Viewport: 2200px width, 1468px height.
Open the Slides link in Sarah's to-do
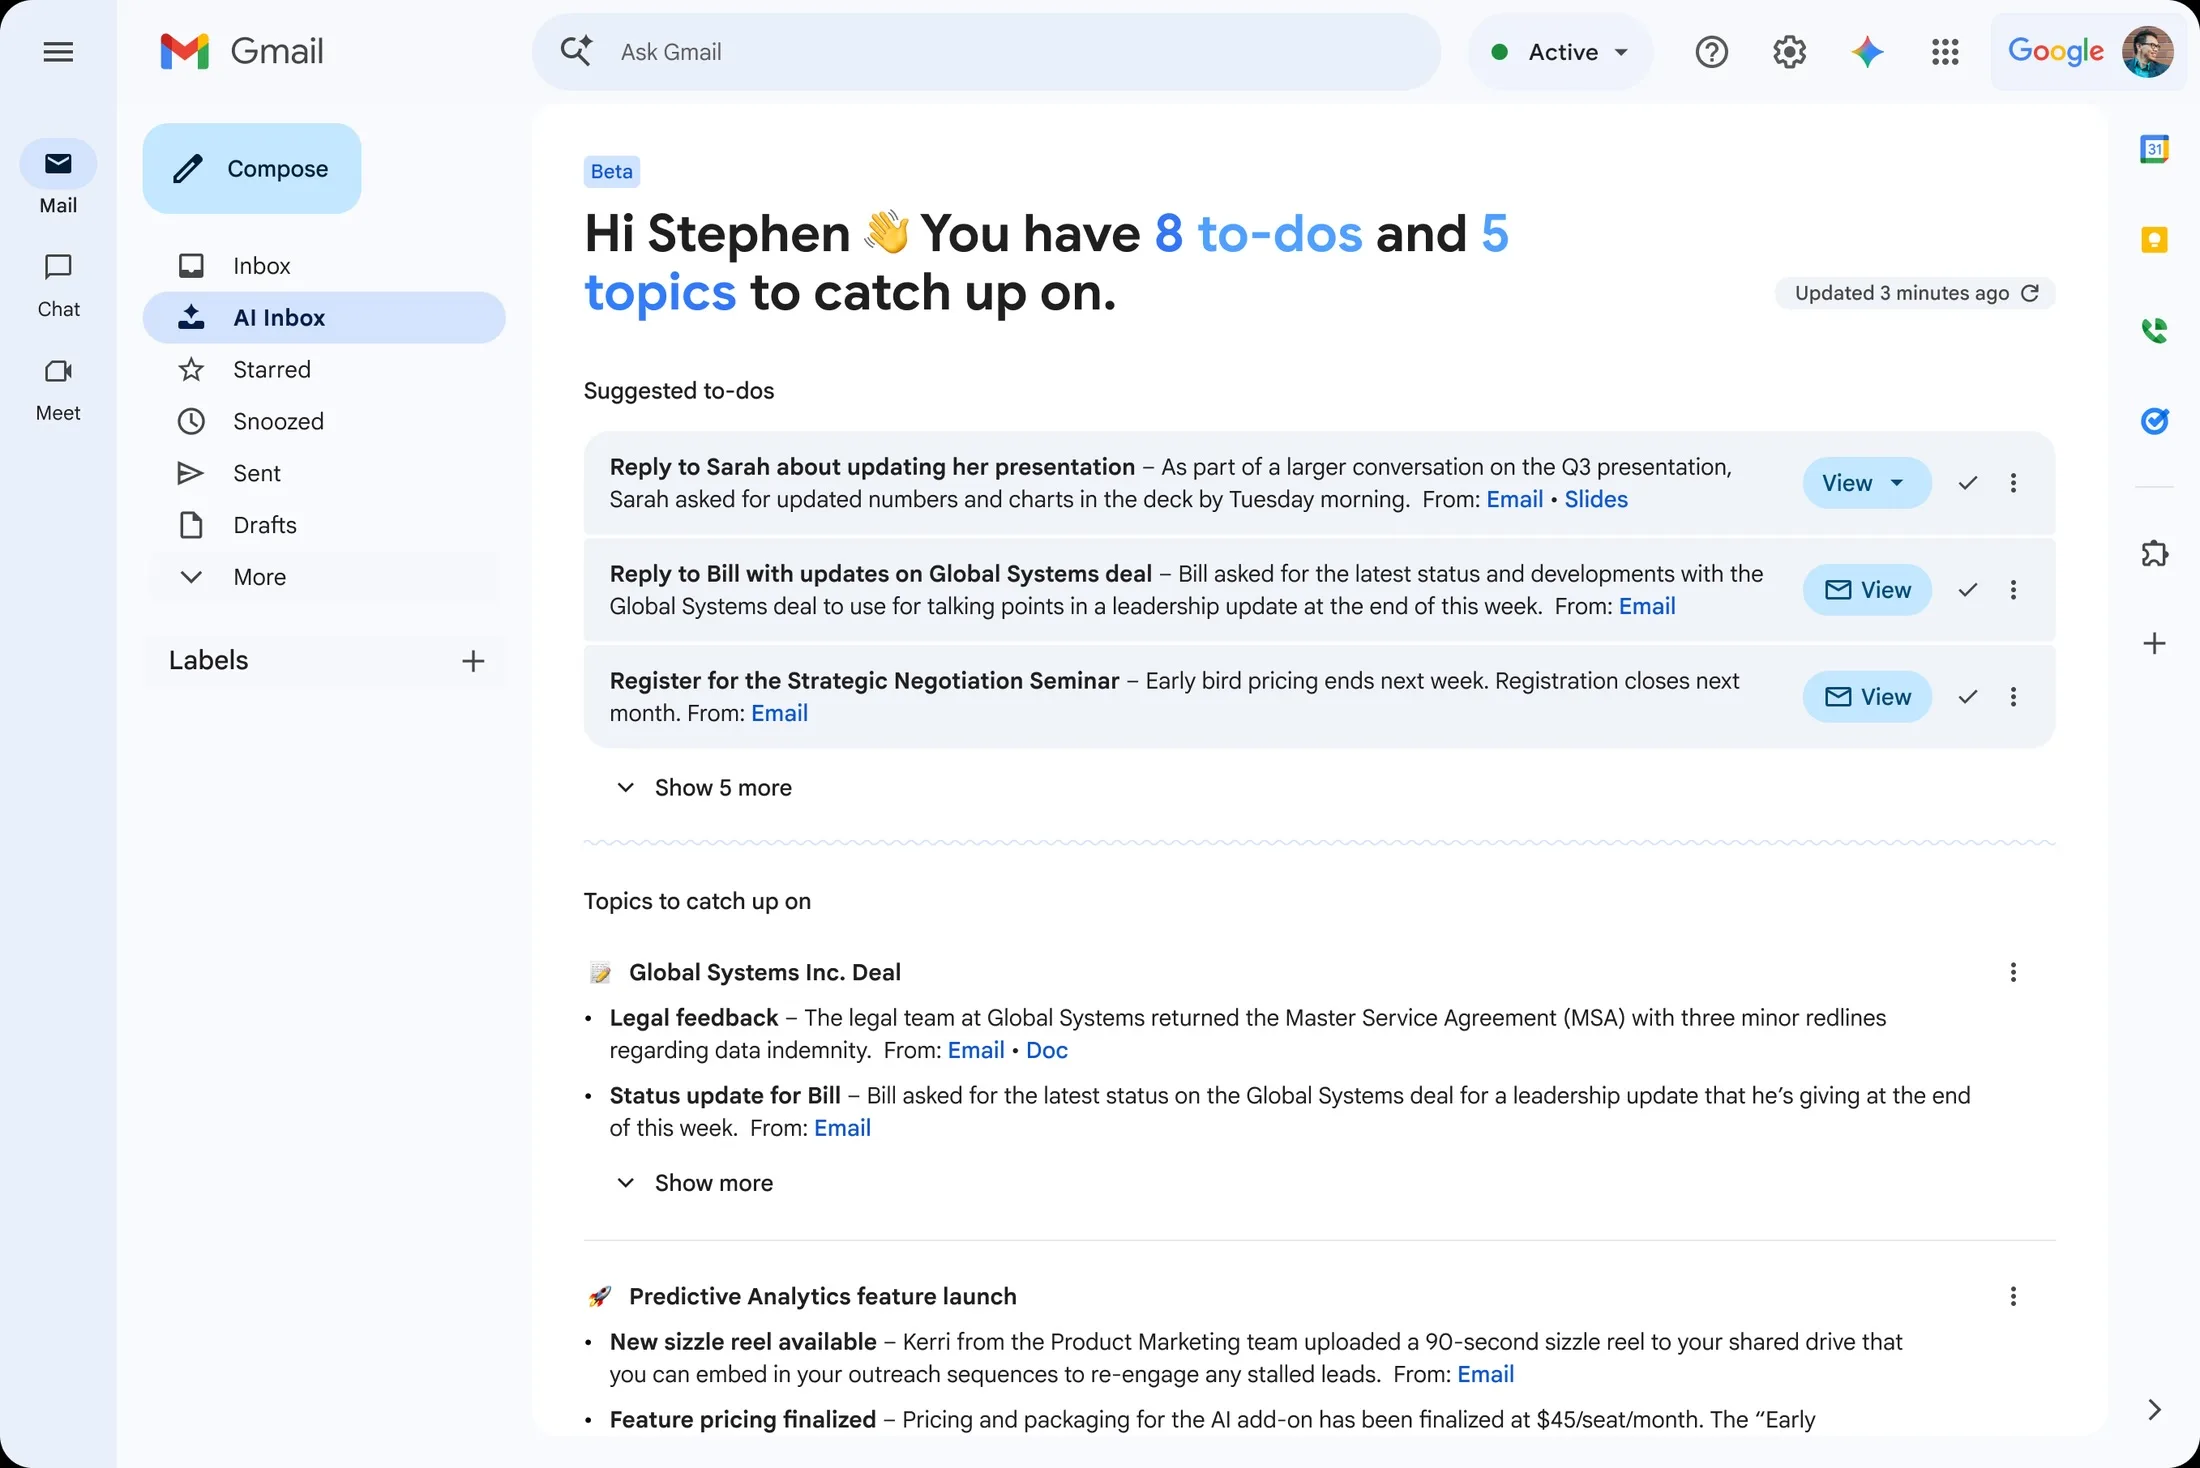pos(1595,499)
